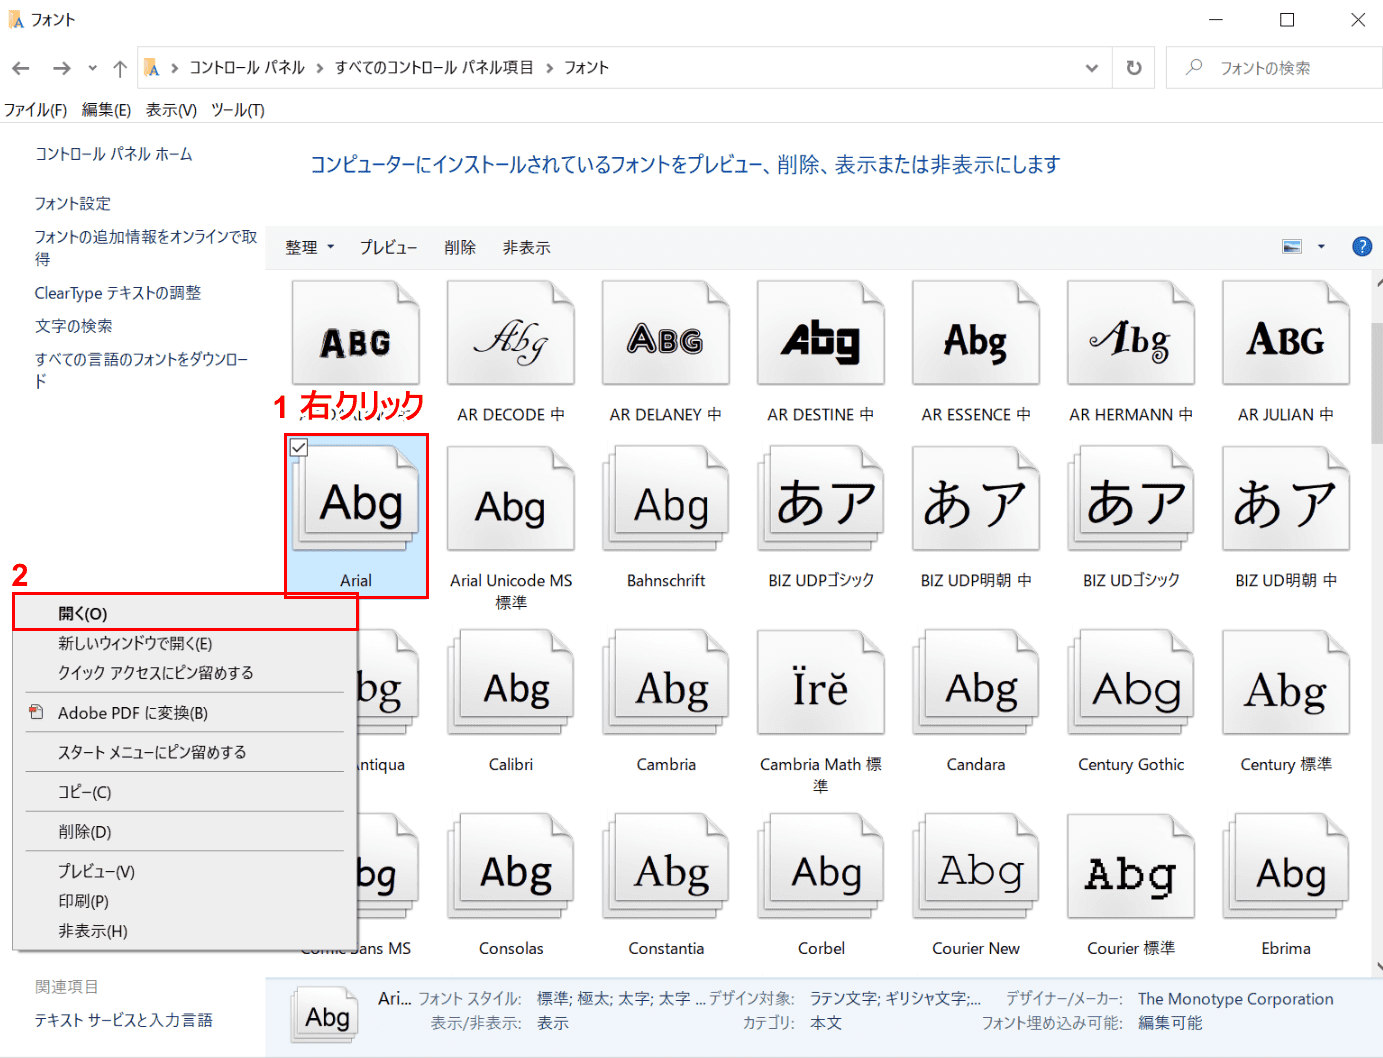
Task: Expand the address bar history dropdown
Action: 1092,68
